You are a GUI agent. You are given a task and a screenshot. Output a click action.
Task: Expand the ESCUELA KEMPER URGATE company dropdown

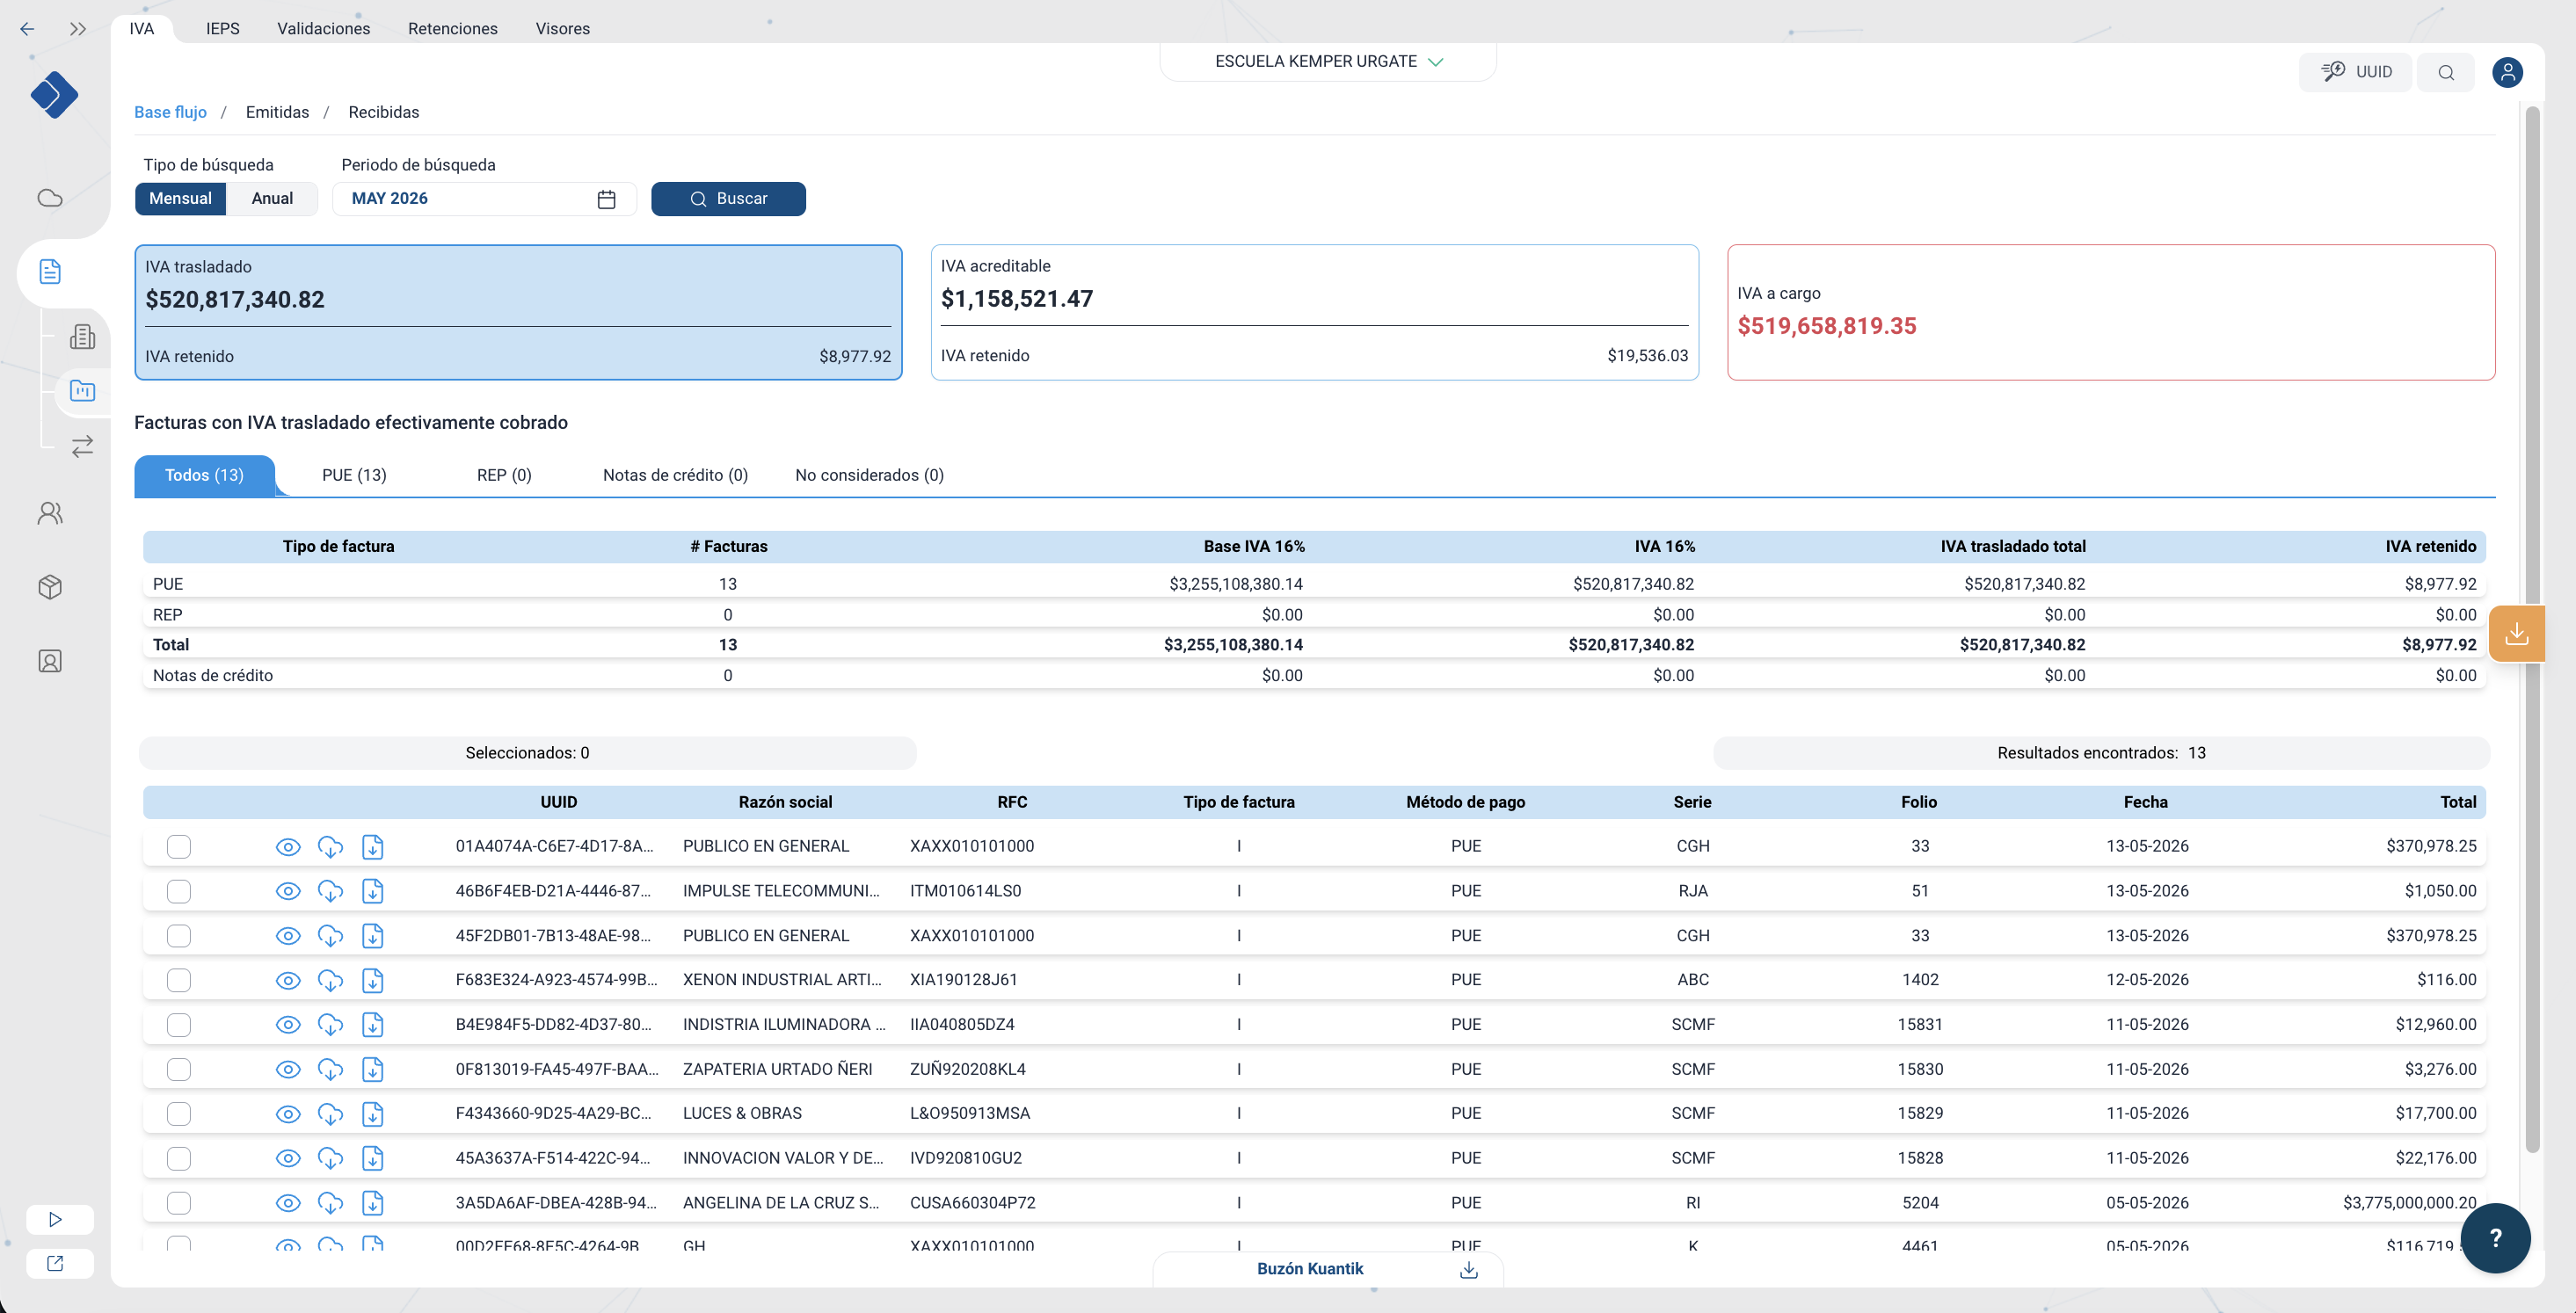tap(1328, 61)
